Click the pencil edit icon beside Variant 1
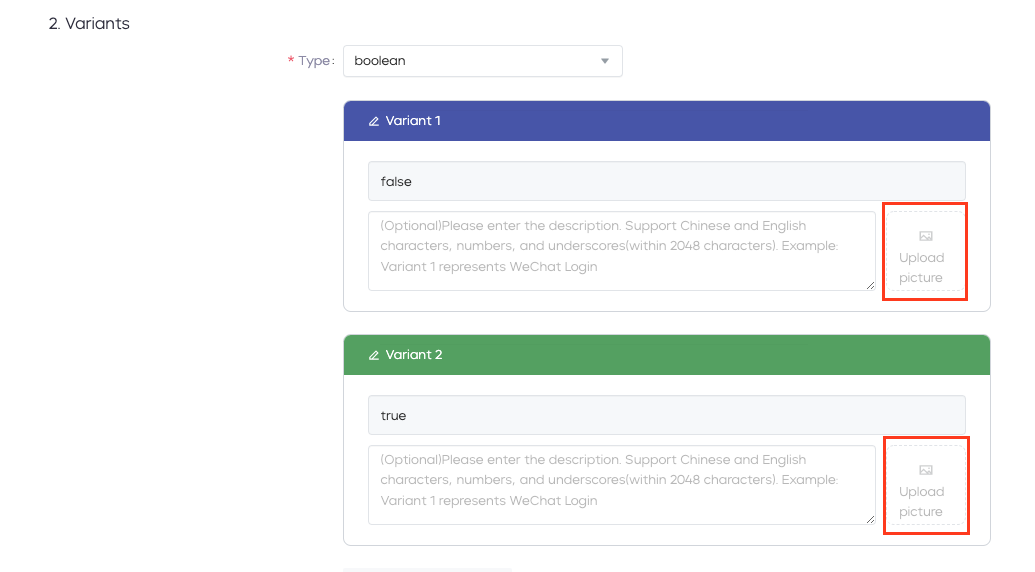 click(374, 121)
